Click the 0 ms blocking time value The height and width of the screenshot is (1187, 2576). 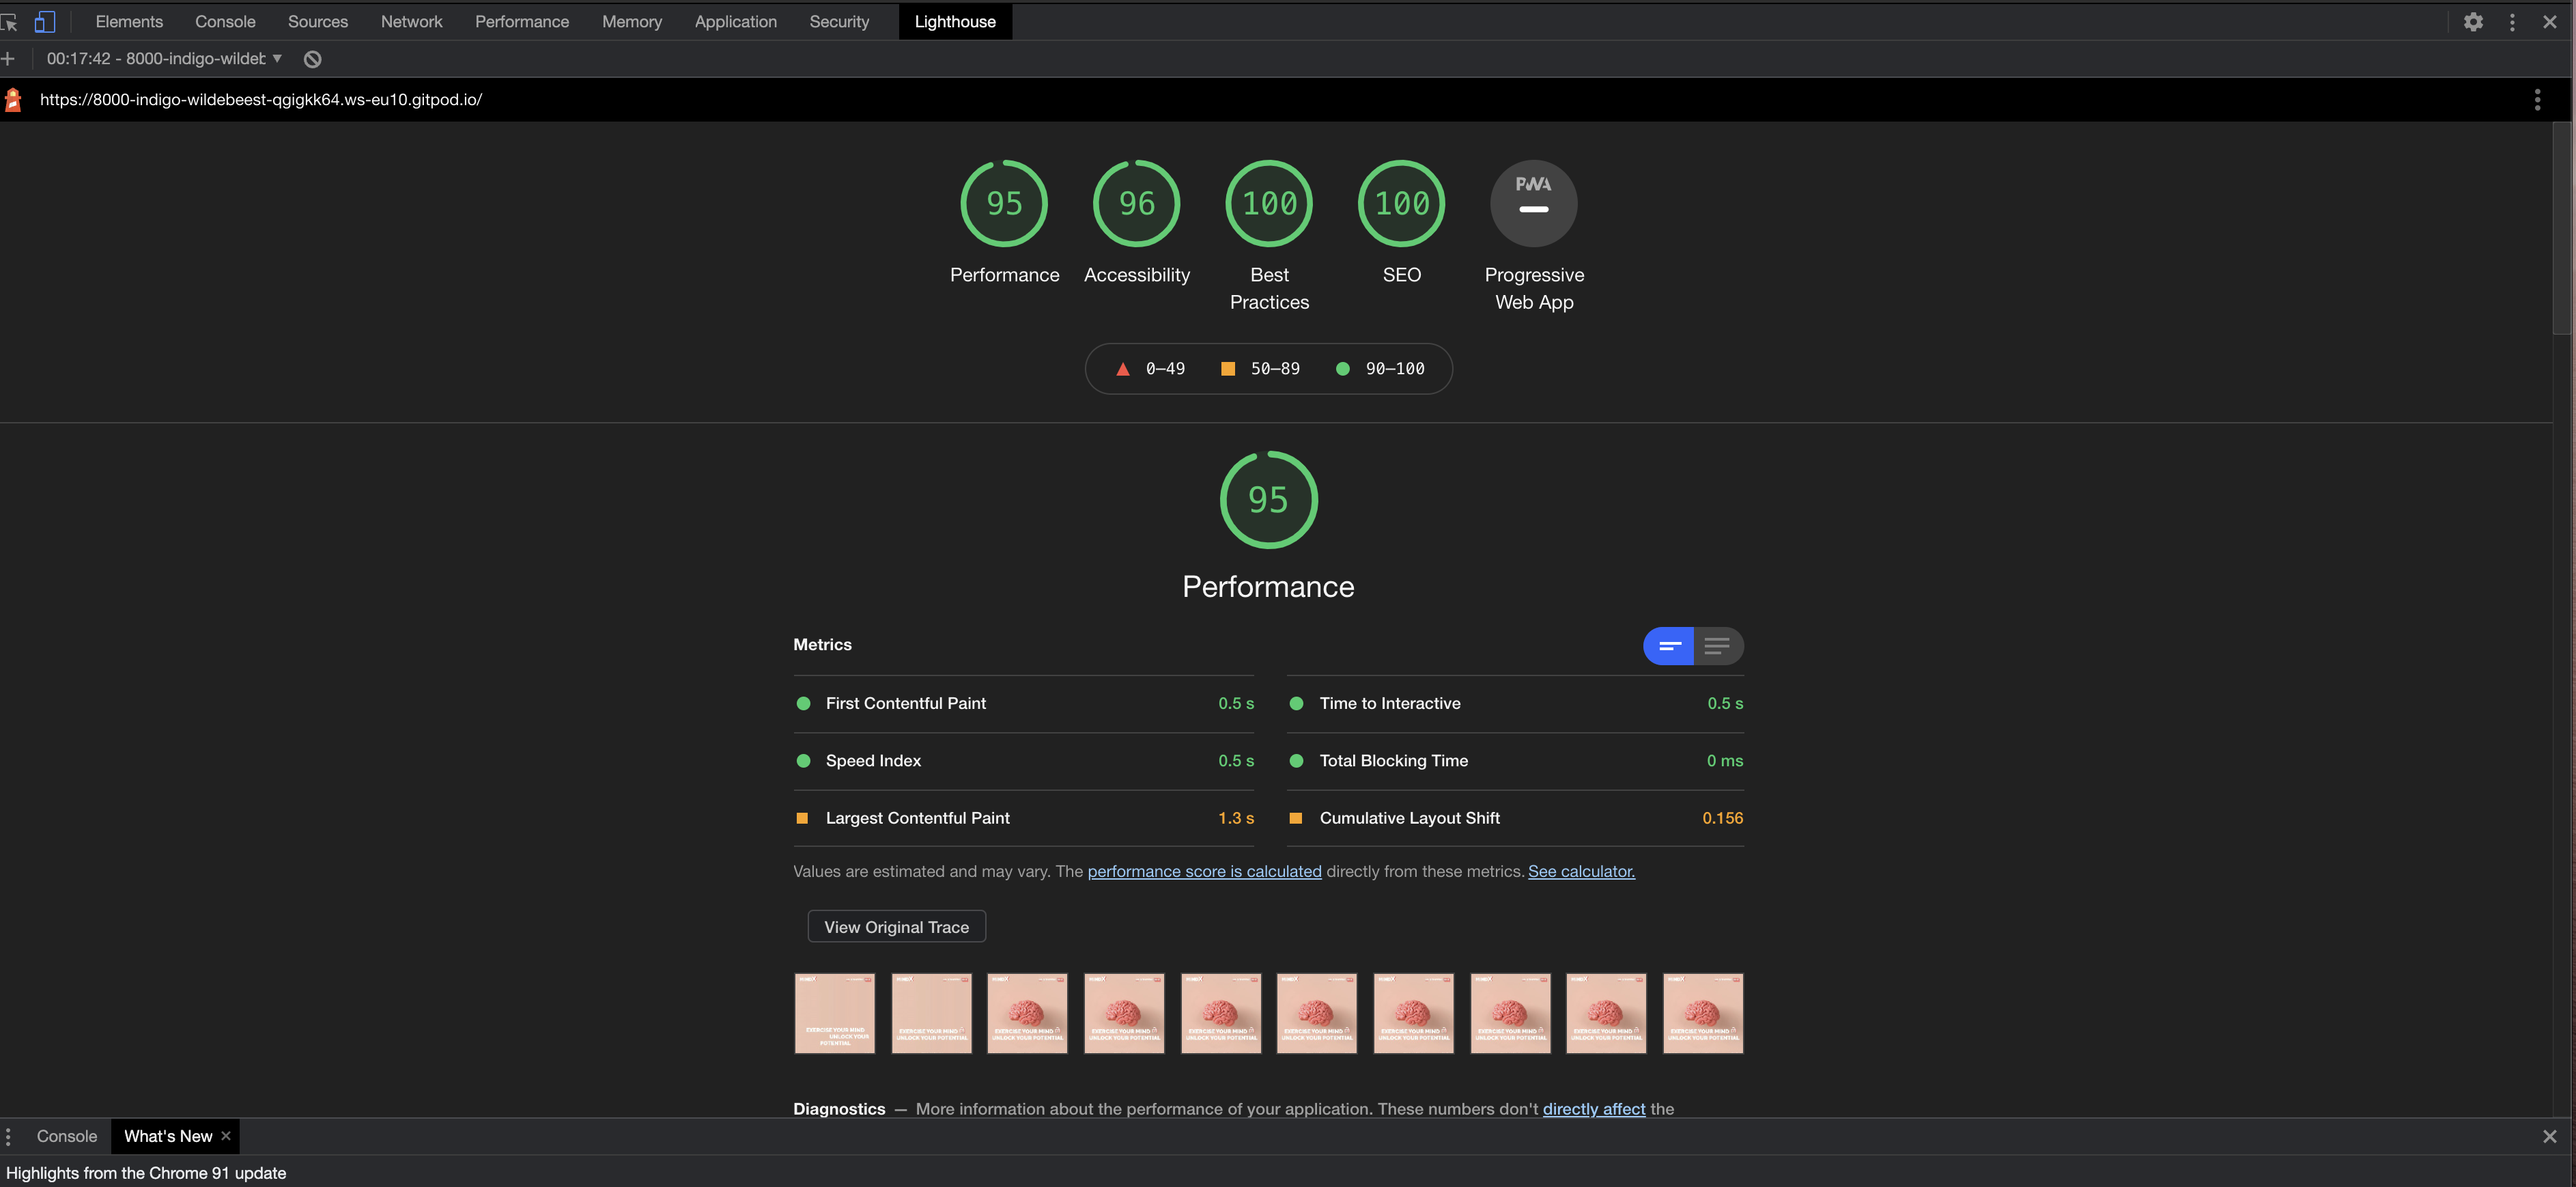coord(1724,761)
